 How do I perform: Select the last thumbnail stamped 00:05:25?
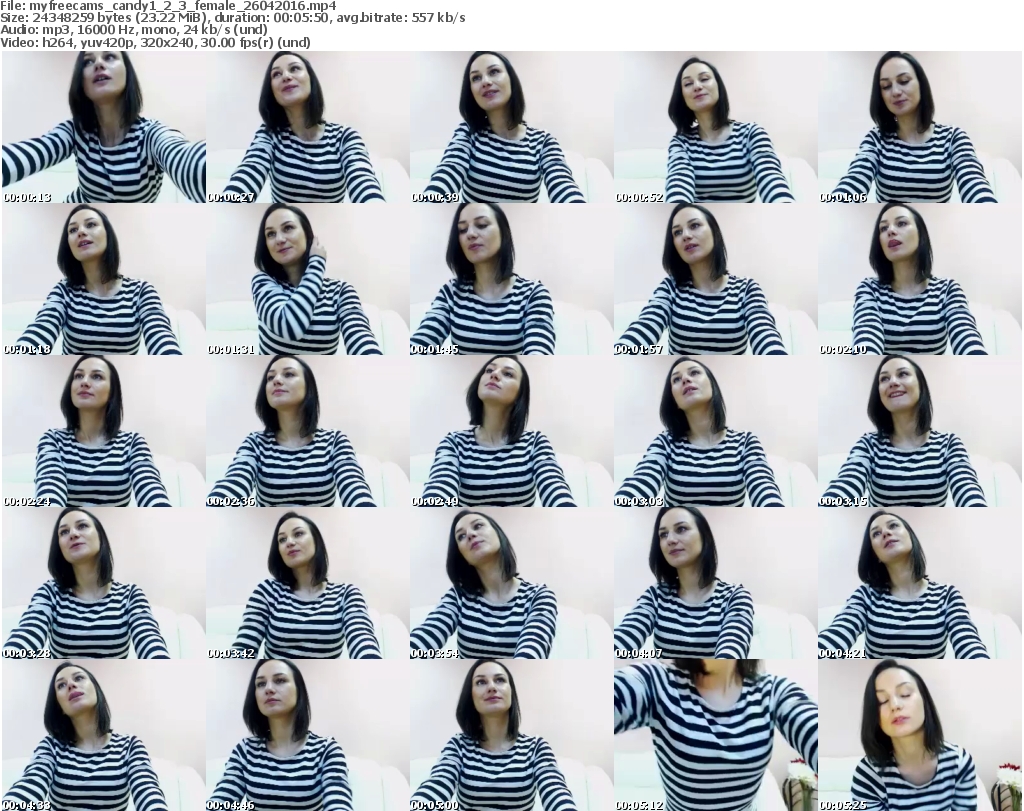click(920, 735)
